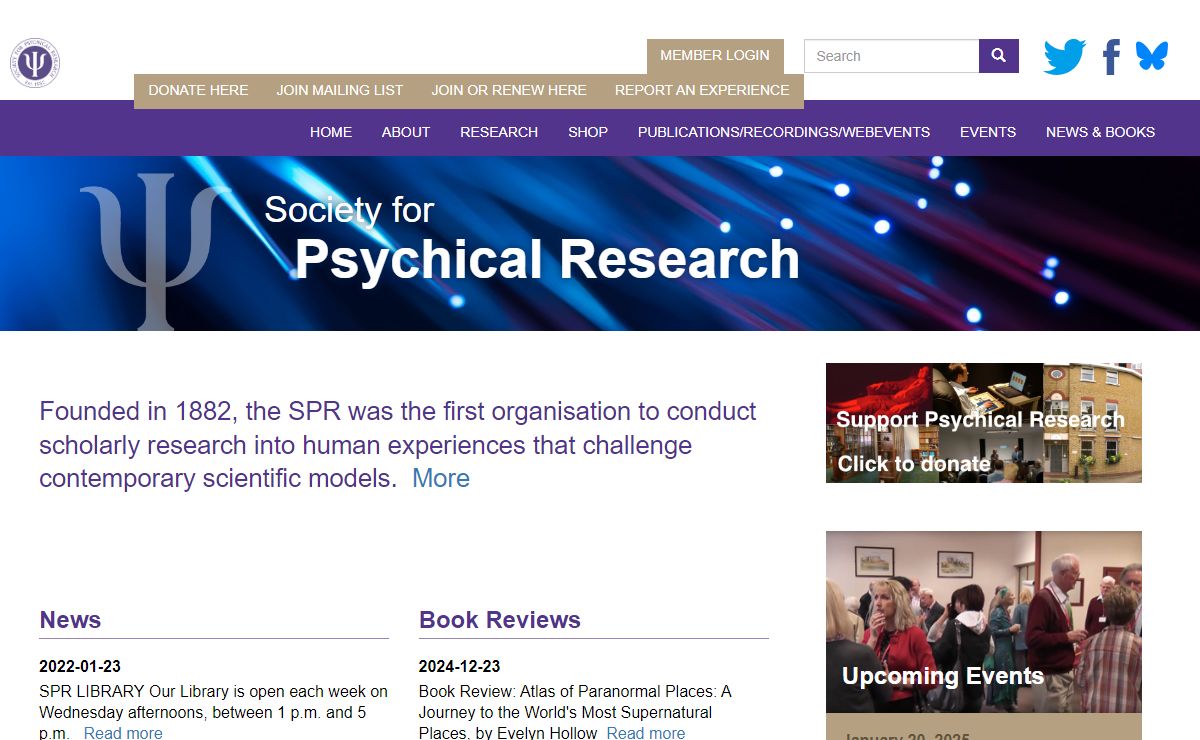Read more of Atlas of Paranormal Places review
The width and height of the screenshot is (1200, 740).
point(646,733)
